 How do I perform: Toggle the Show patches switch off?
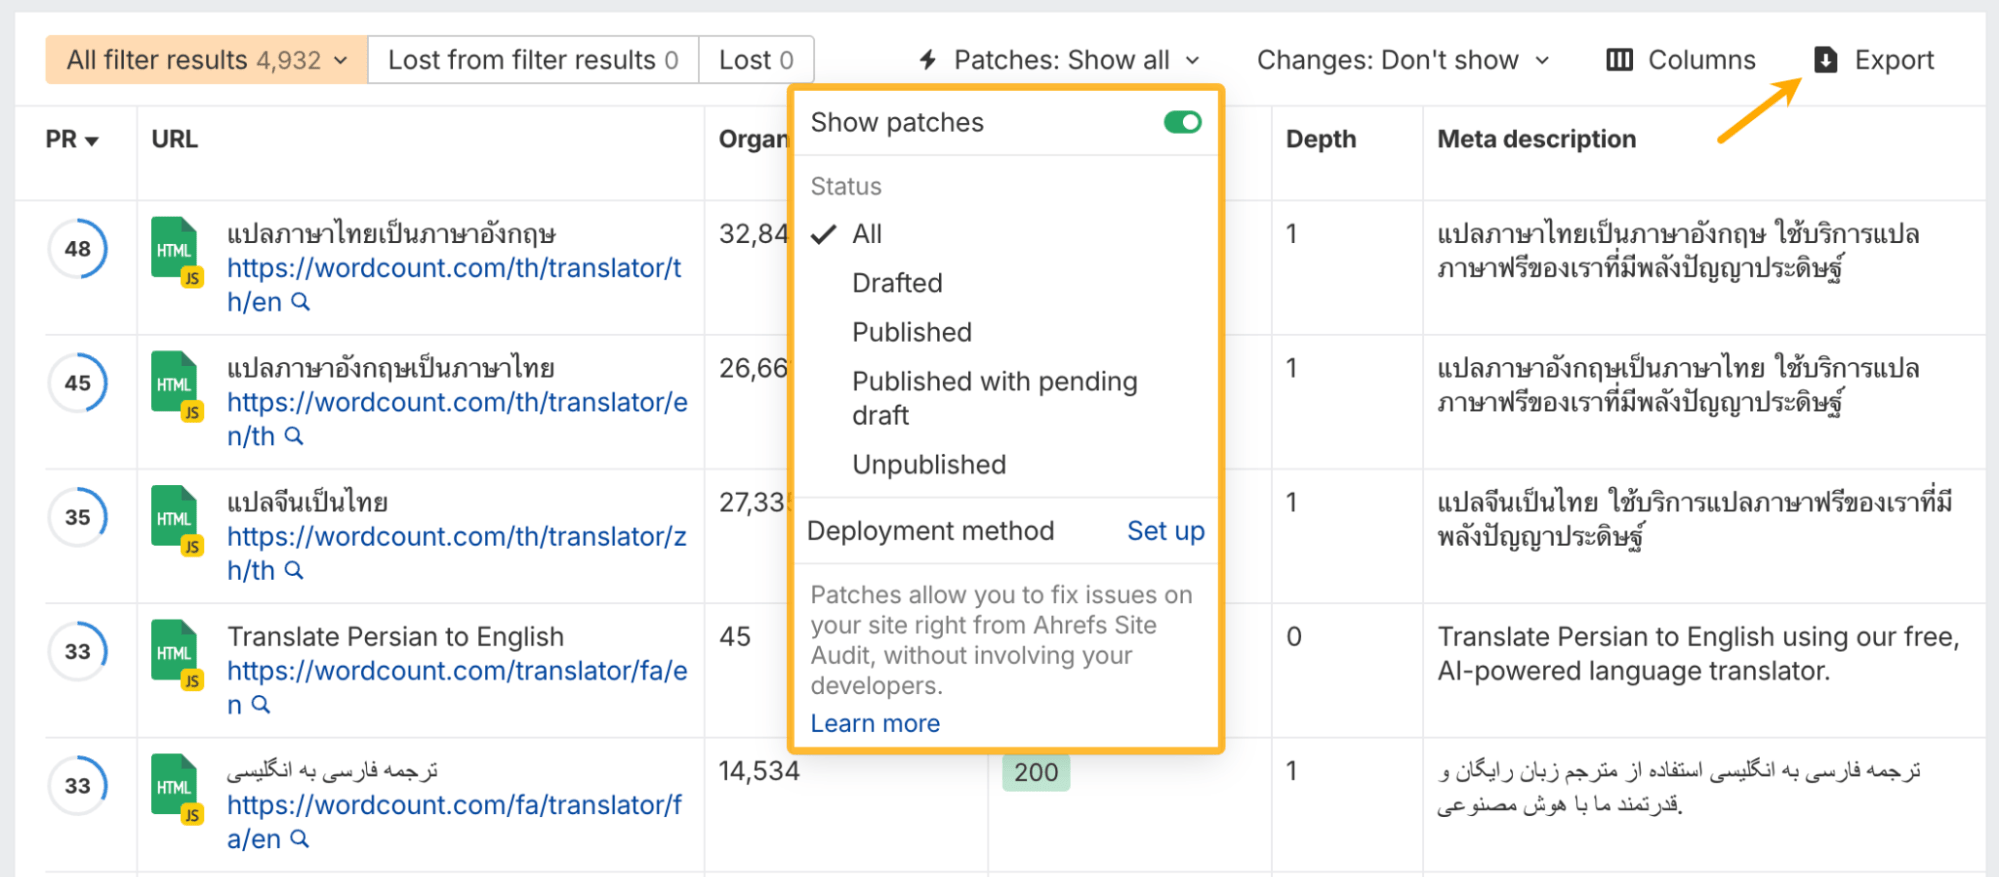[x=1182, y=122]
